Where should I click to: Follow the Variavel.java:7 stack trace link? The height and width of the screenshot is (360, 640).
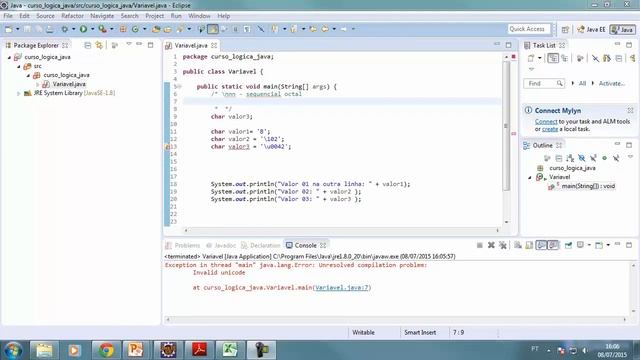(x=342, y=287)
